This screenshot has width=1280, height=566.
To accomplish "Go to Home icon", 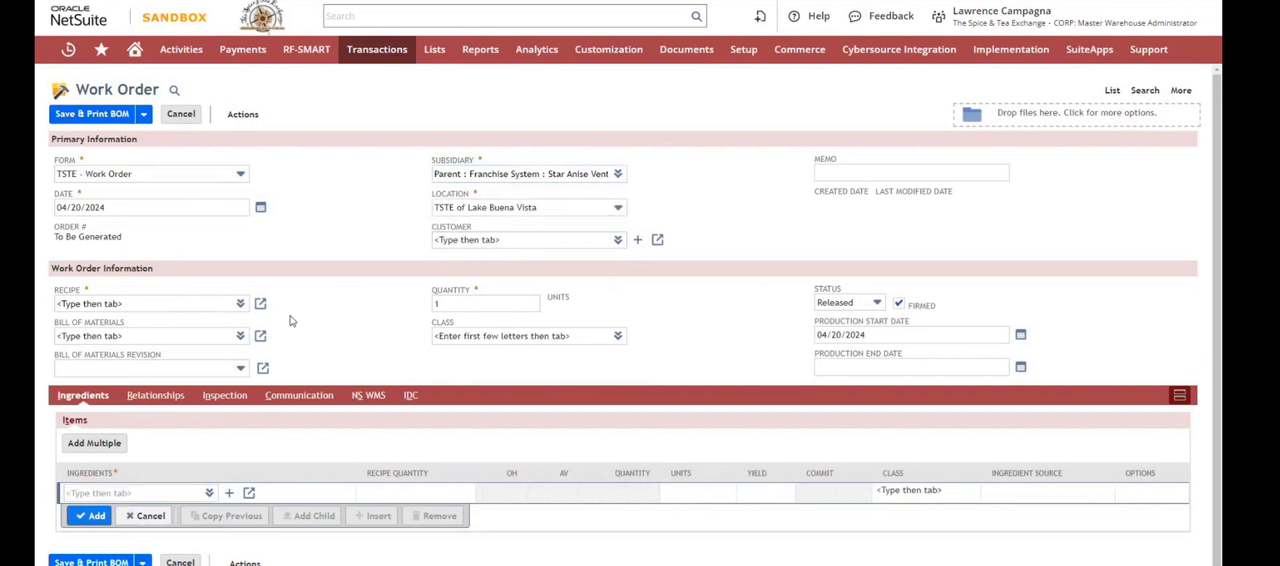I will [x=135, y=49].
